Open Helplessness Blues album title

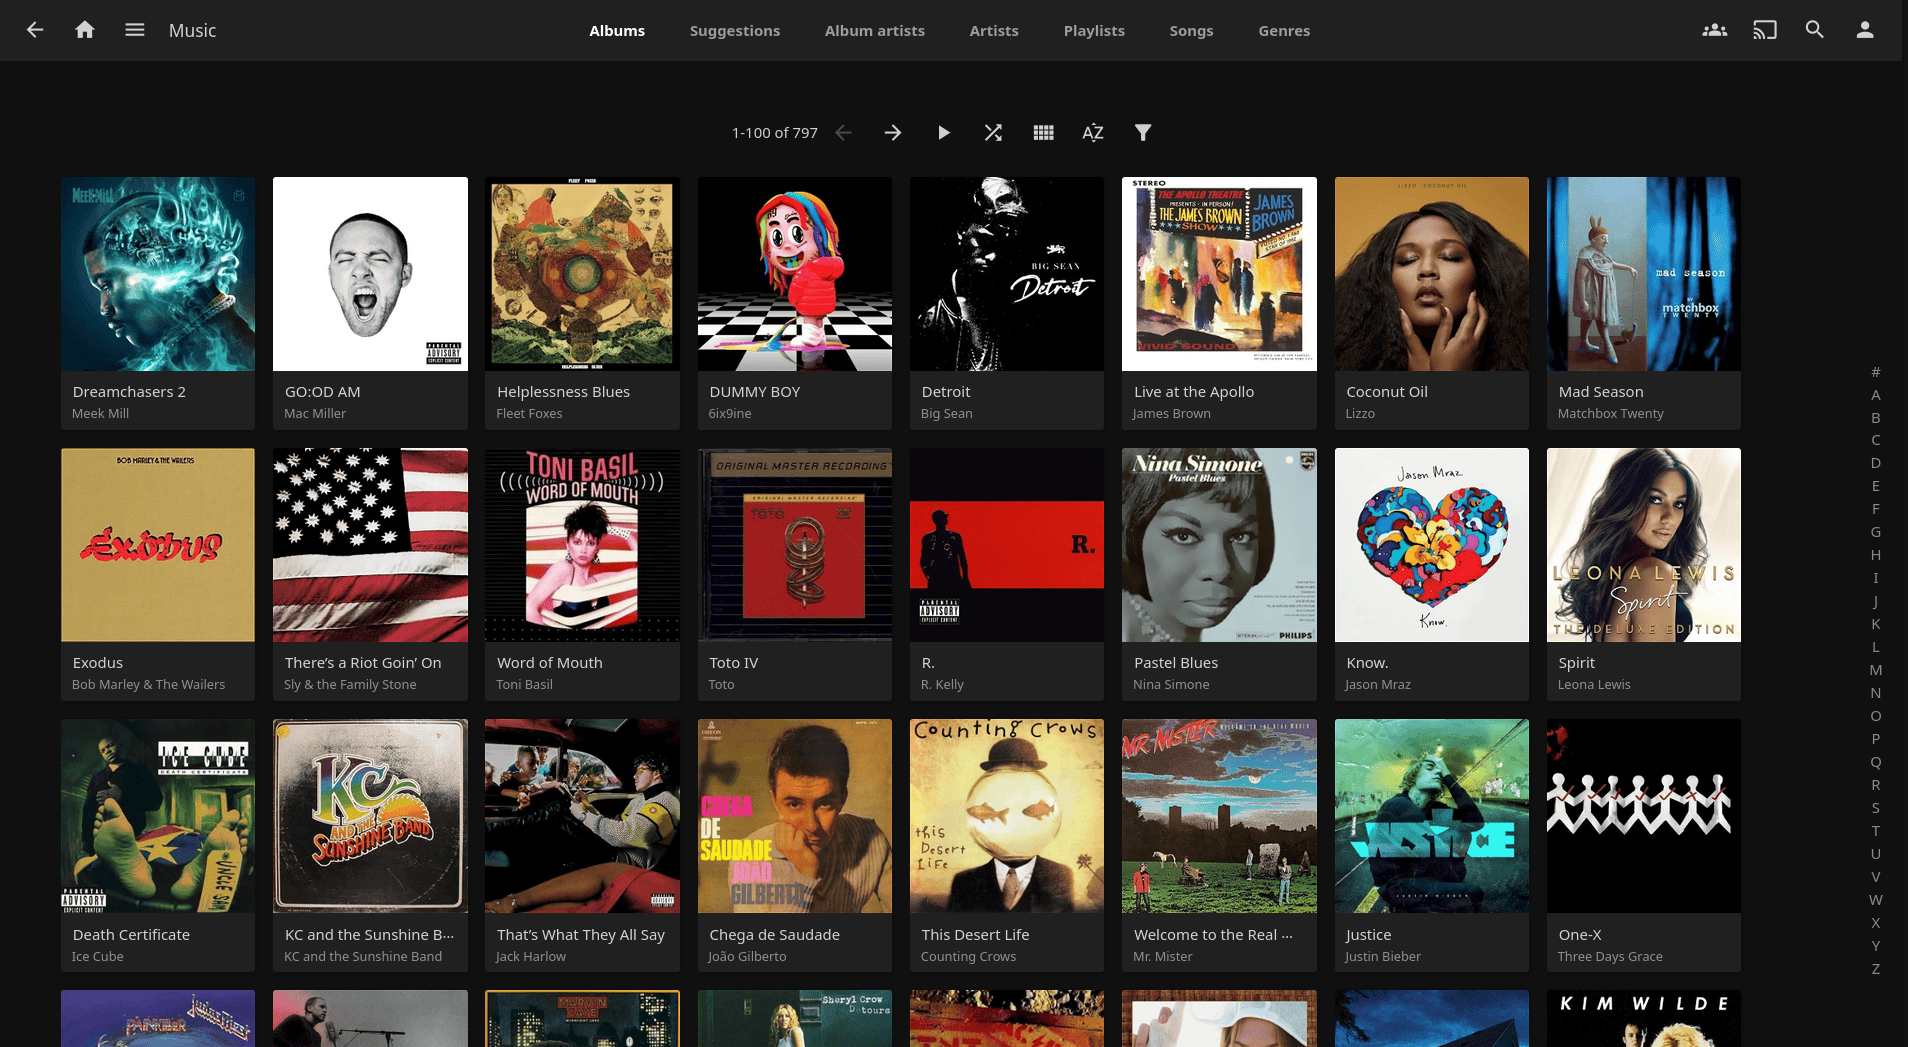click(563, 392)
